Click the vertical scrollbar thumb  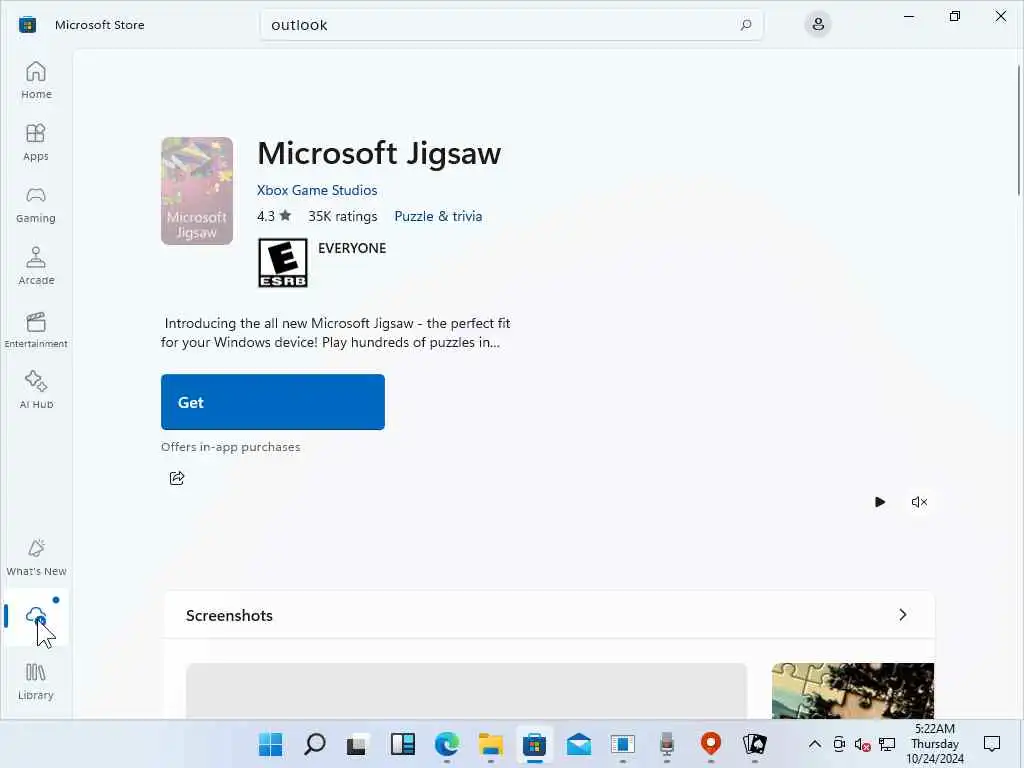tap(1019, 131)
